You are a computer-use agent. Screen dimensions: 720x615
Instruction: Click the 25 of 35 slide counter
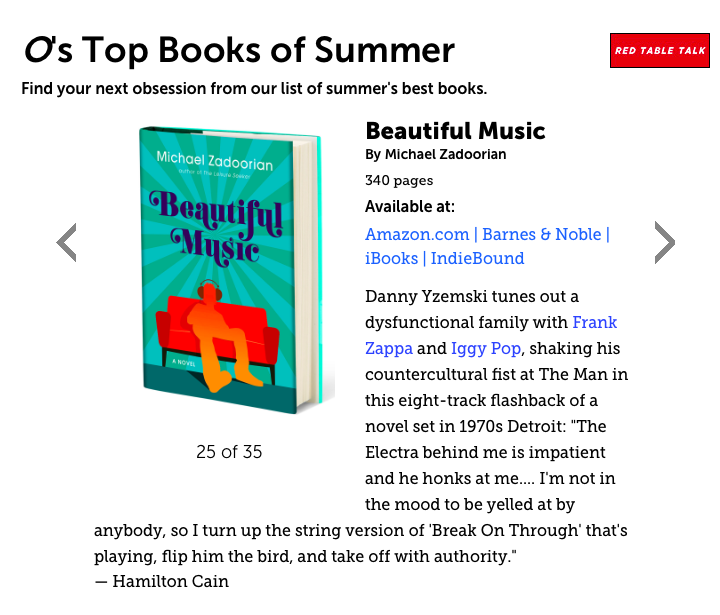(229, 452)
